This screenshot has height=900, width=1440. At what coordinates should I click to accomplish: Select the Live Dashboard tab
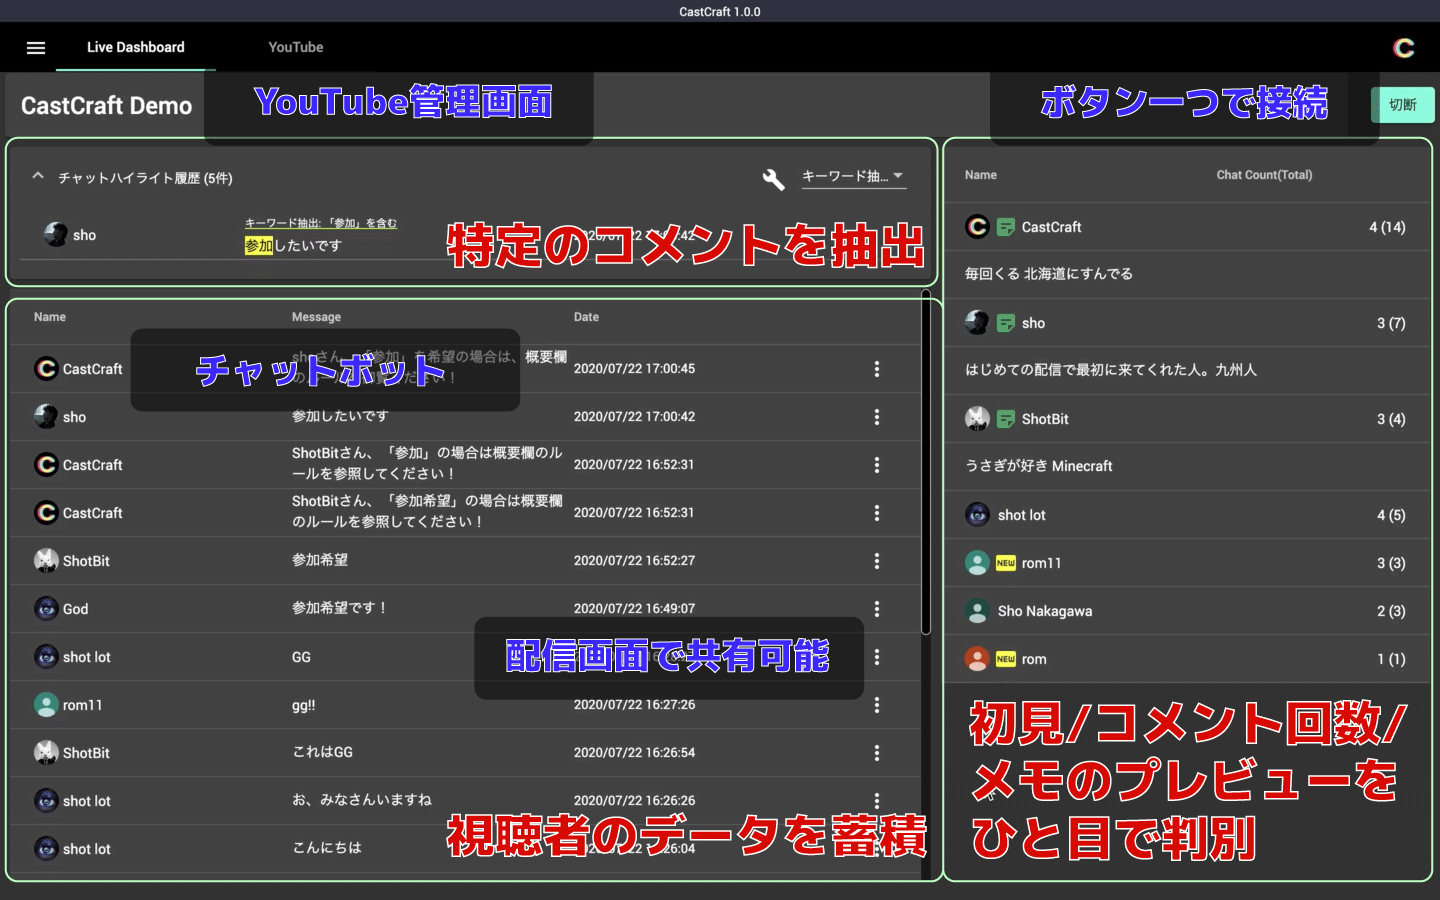(x=135, y=47)
